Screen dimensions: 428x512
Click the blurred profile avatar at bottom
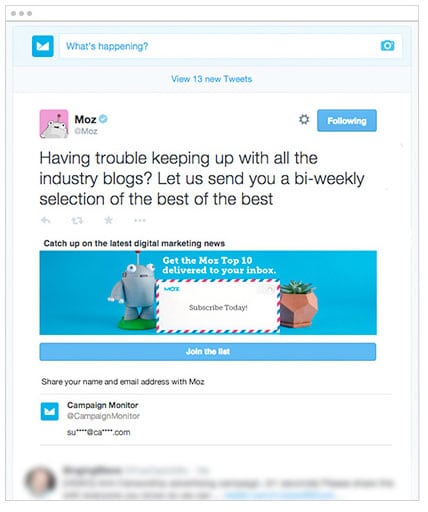[41, 481]
